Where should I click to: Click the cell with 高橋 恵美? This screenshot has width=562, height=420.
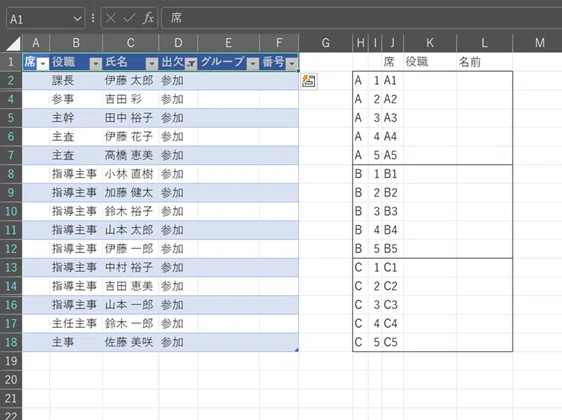(x=130, y=155)
